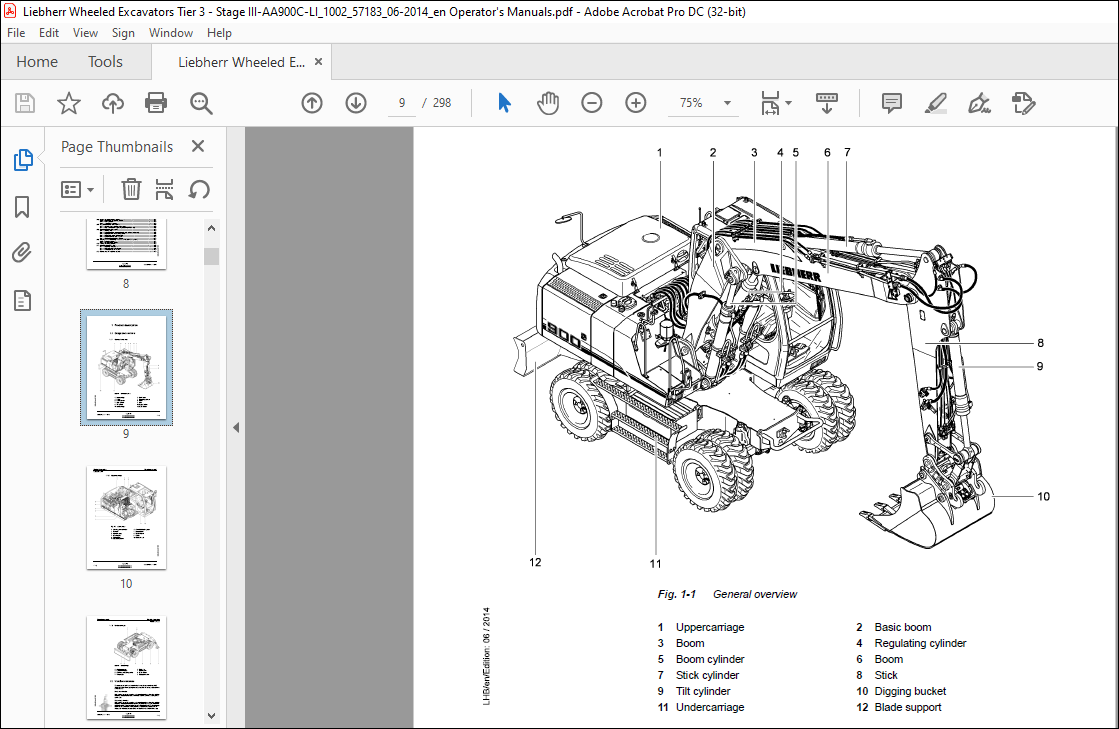This screenshot has height=729, width=1119.
Task: Open the Window menu
Action: [x=171, y=33]
